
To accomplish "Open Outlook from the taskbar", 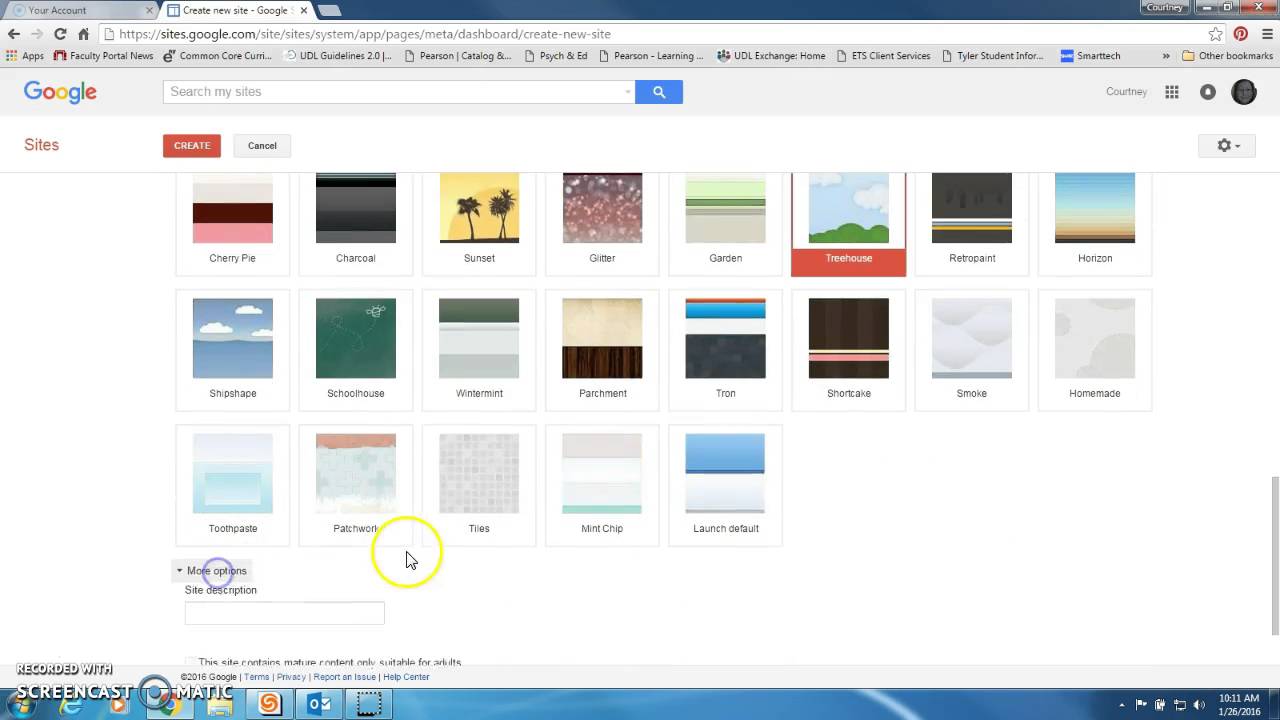I will (x=319, y=704).
